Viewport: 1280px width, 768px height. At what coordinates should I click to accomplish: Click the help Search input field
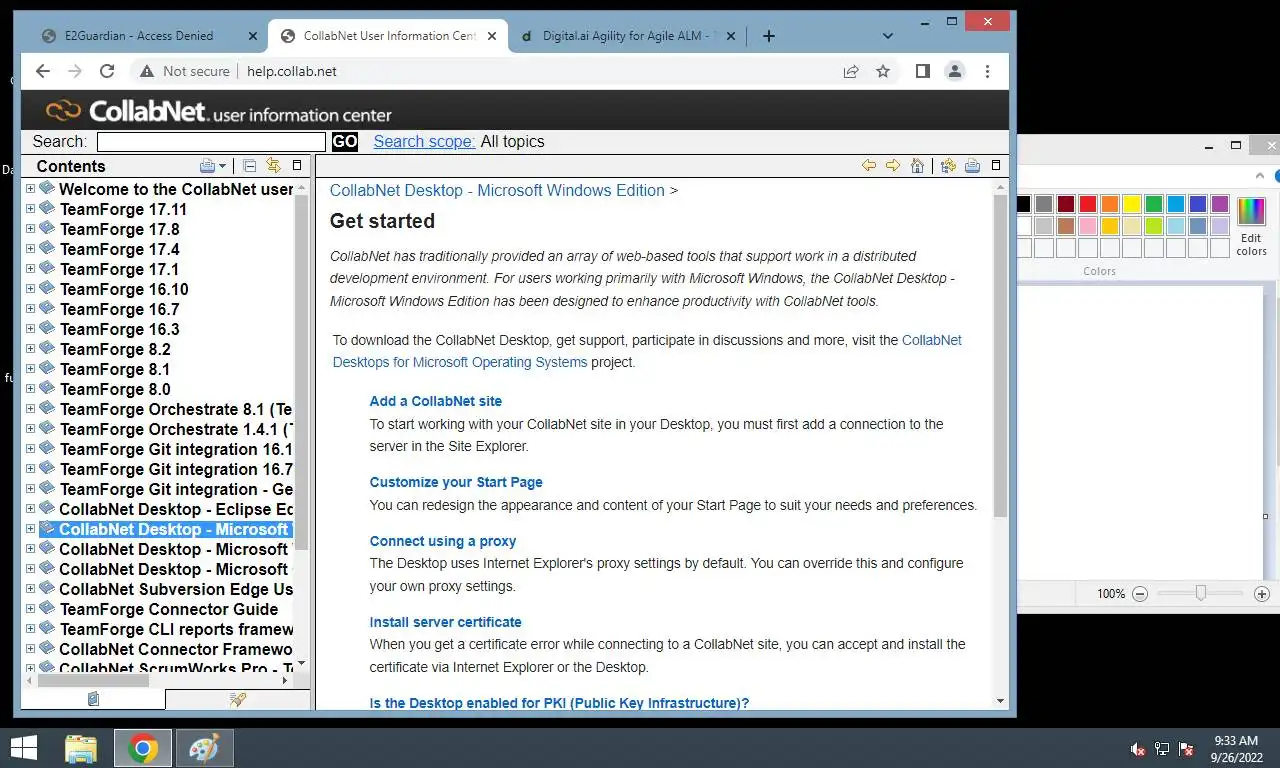pyautogui.click(x=211, y=142)
